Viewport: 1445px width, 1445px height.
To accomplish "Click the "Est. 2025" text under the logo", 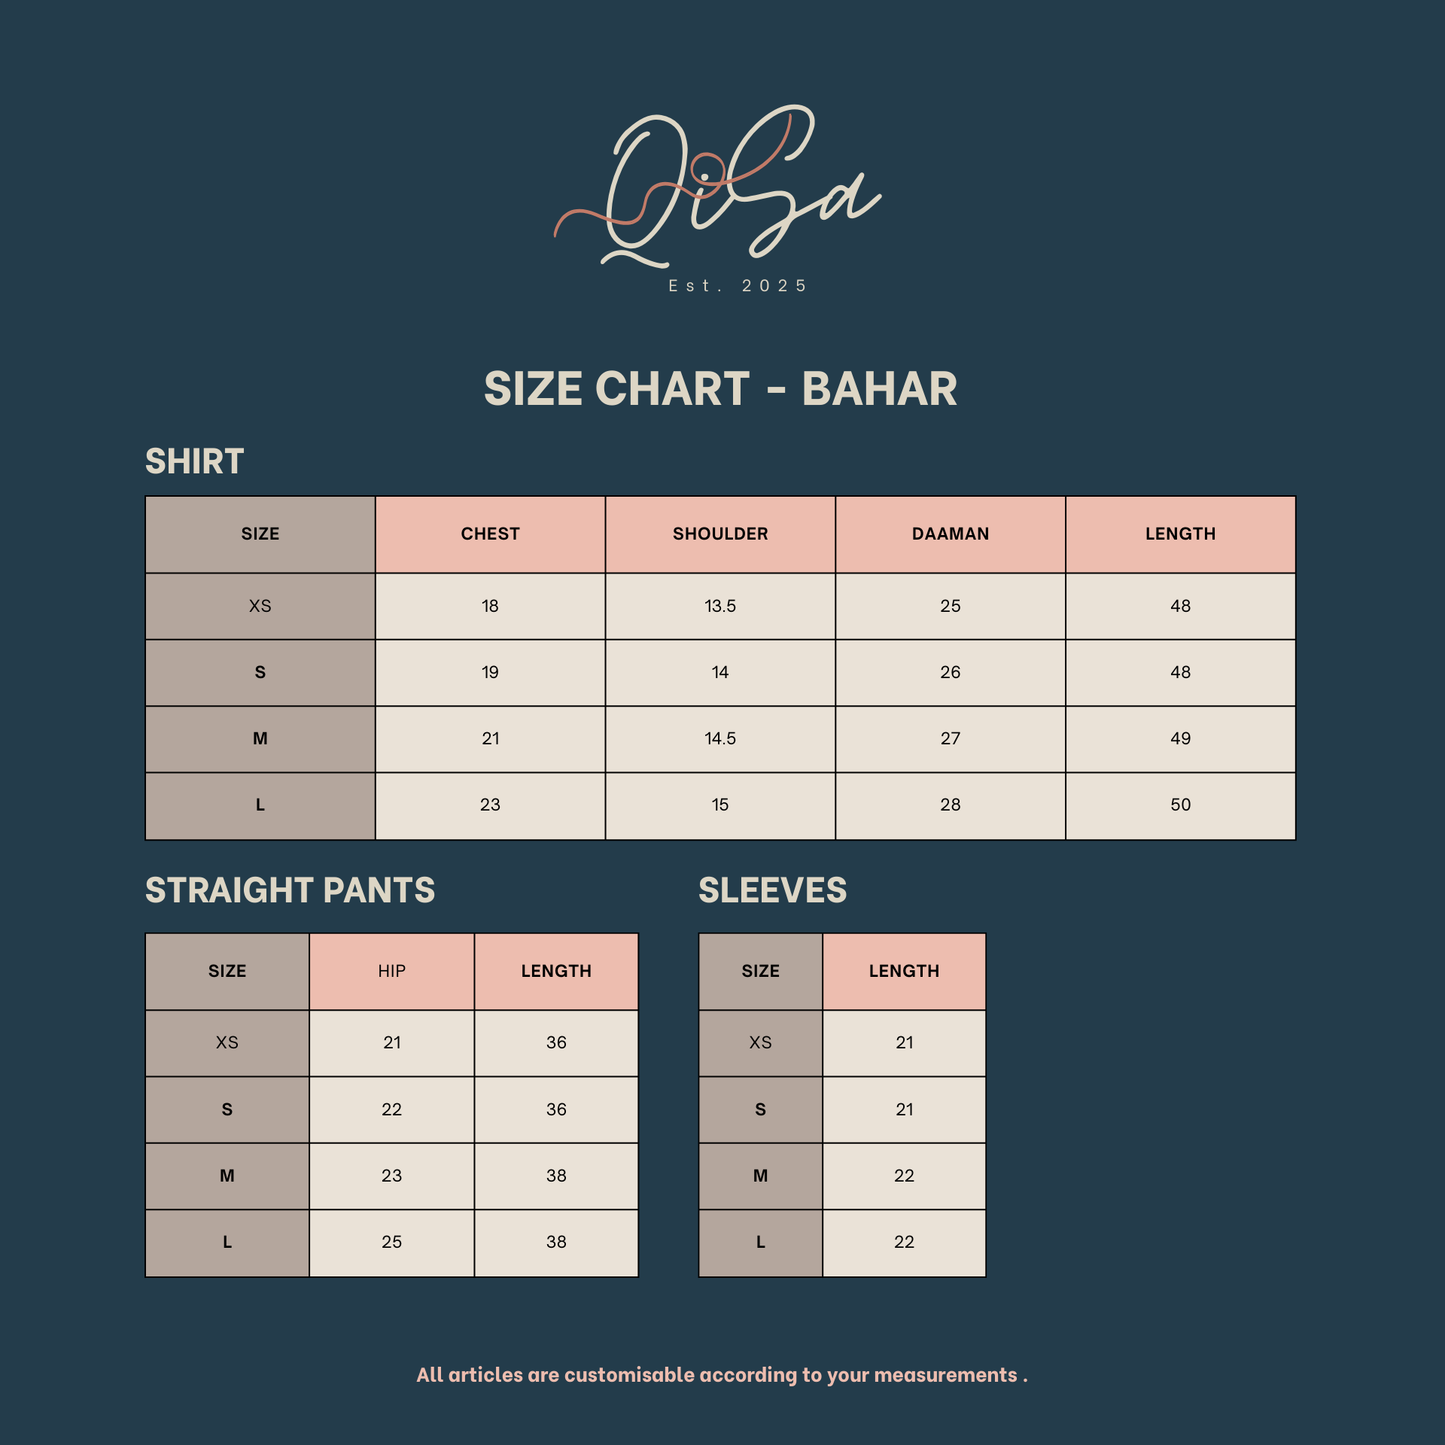I will 738,286.
